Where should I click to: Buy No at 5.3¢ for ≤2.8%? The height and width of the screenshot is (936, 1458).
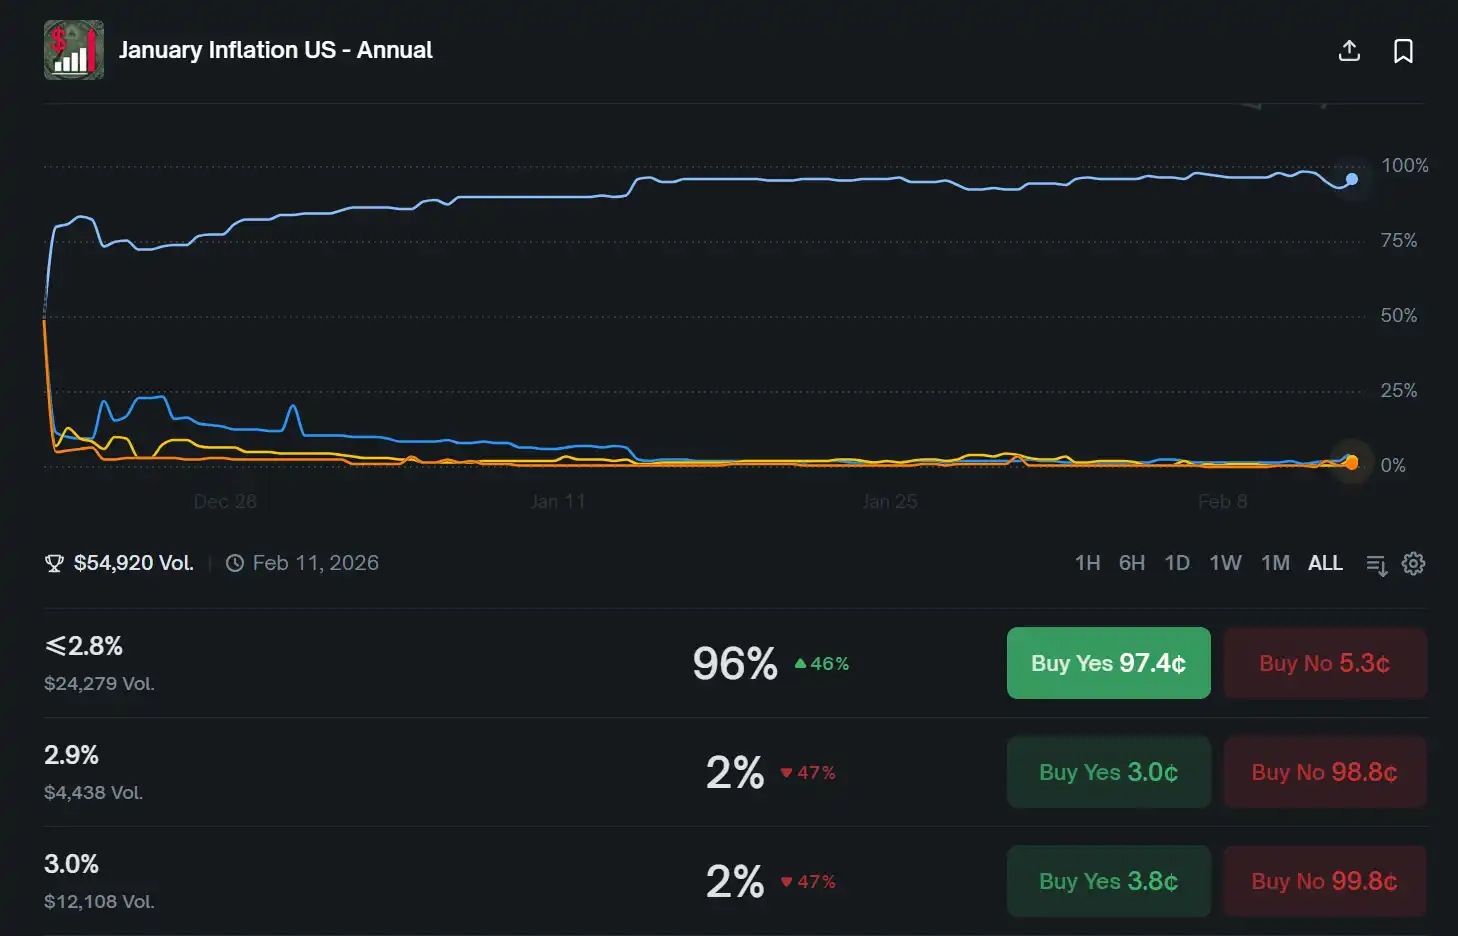pyautogui.click(x=1324, y=663)
